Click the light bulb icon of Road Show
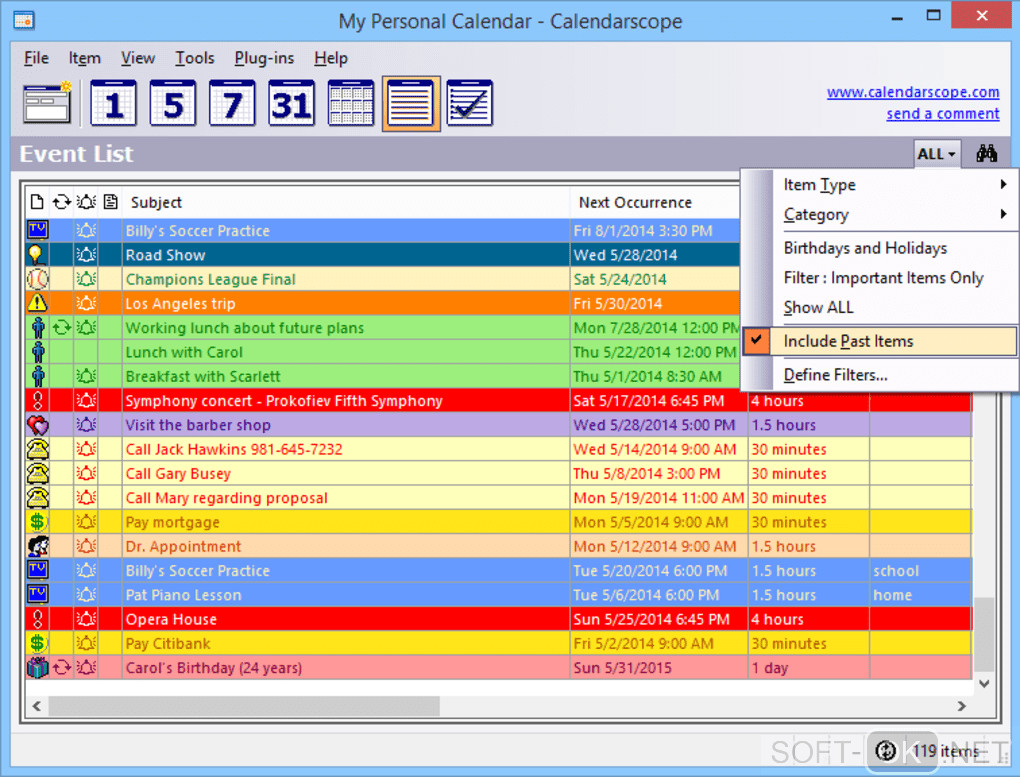The width and height of the screenshot is (1020, 777). (38, 254)
